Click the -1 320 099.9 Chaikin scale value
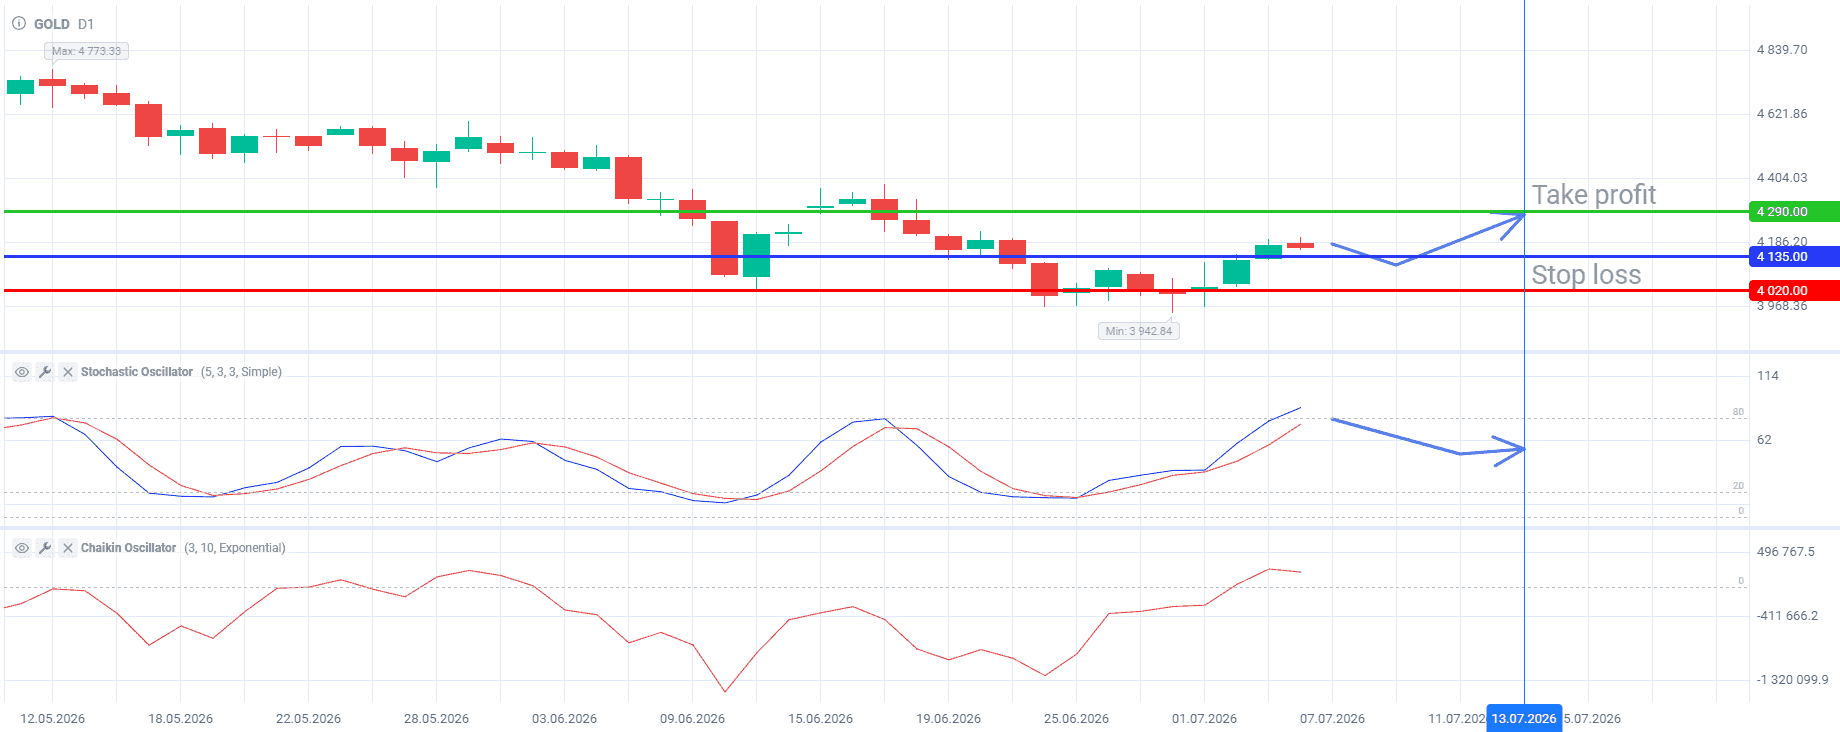The width and height of the screenshot is (1840, 732). click(x=1793, y=680)
